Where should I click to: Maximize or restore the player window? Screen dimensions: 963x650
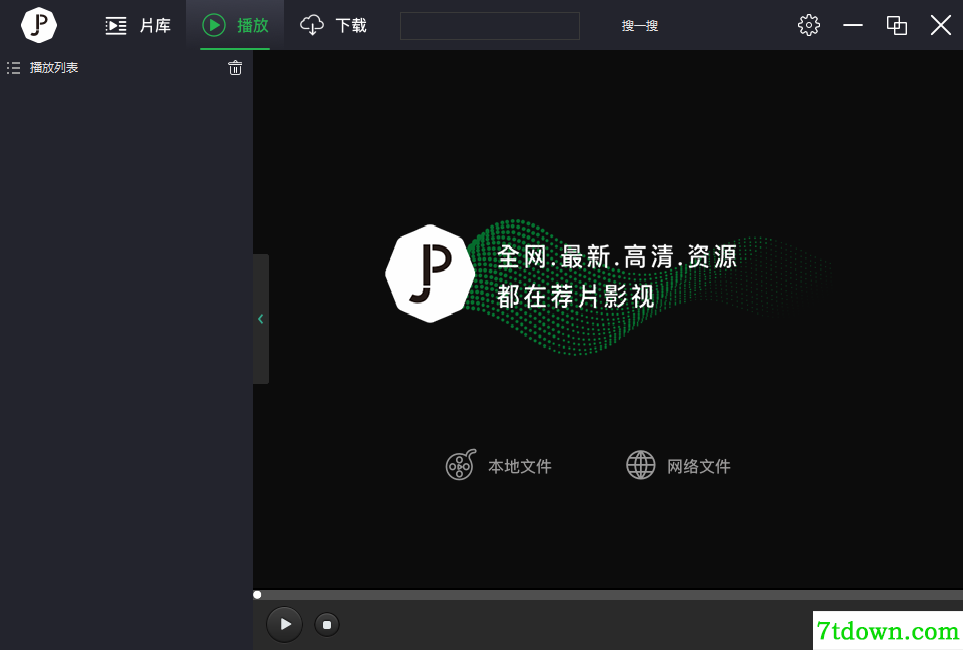coord(897,25)
